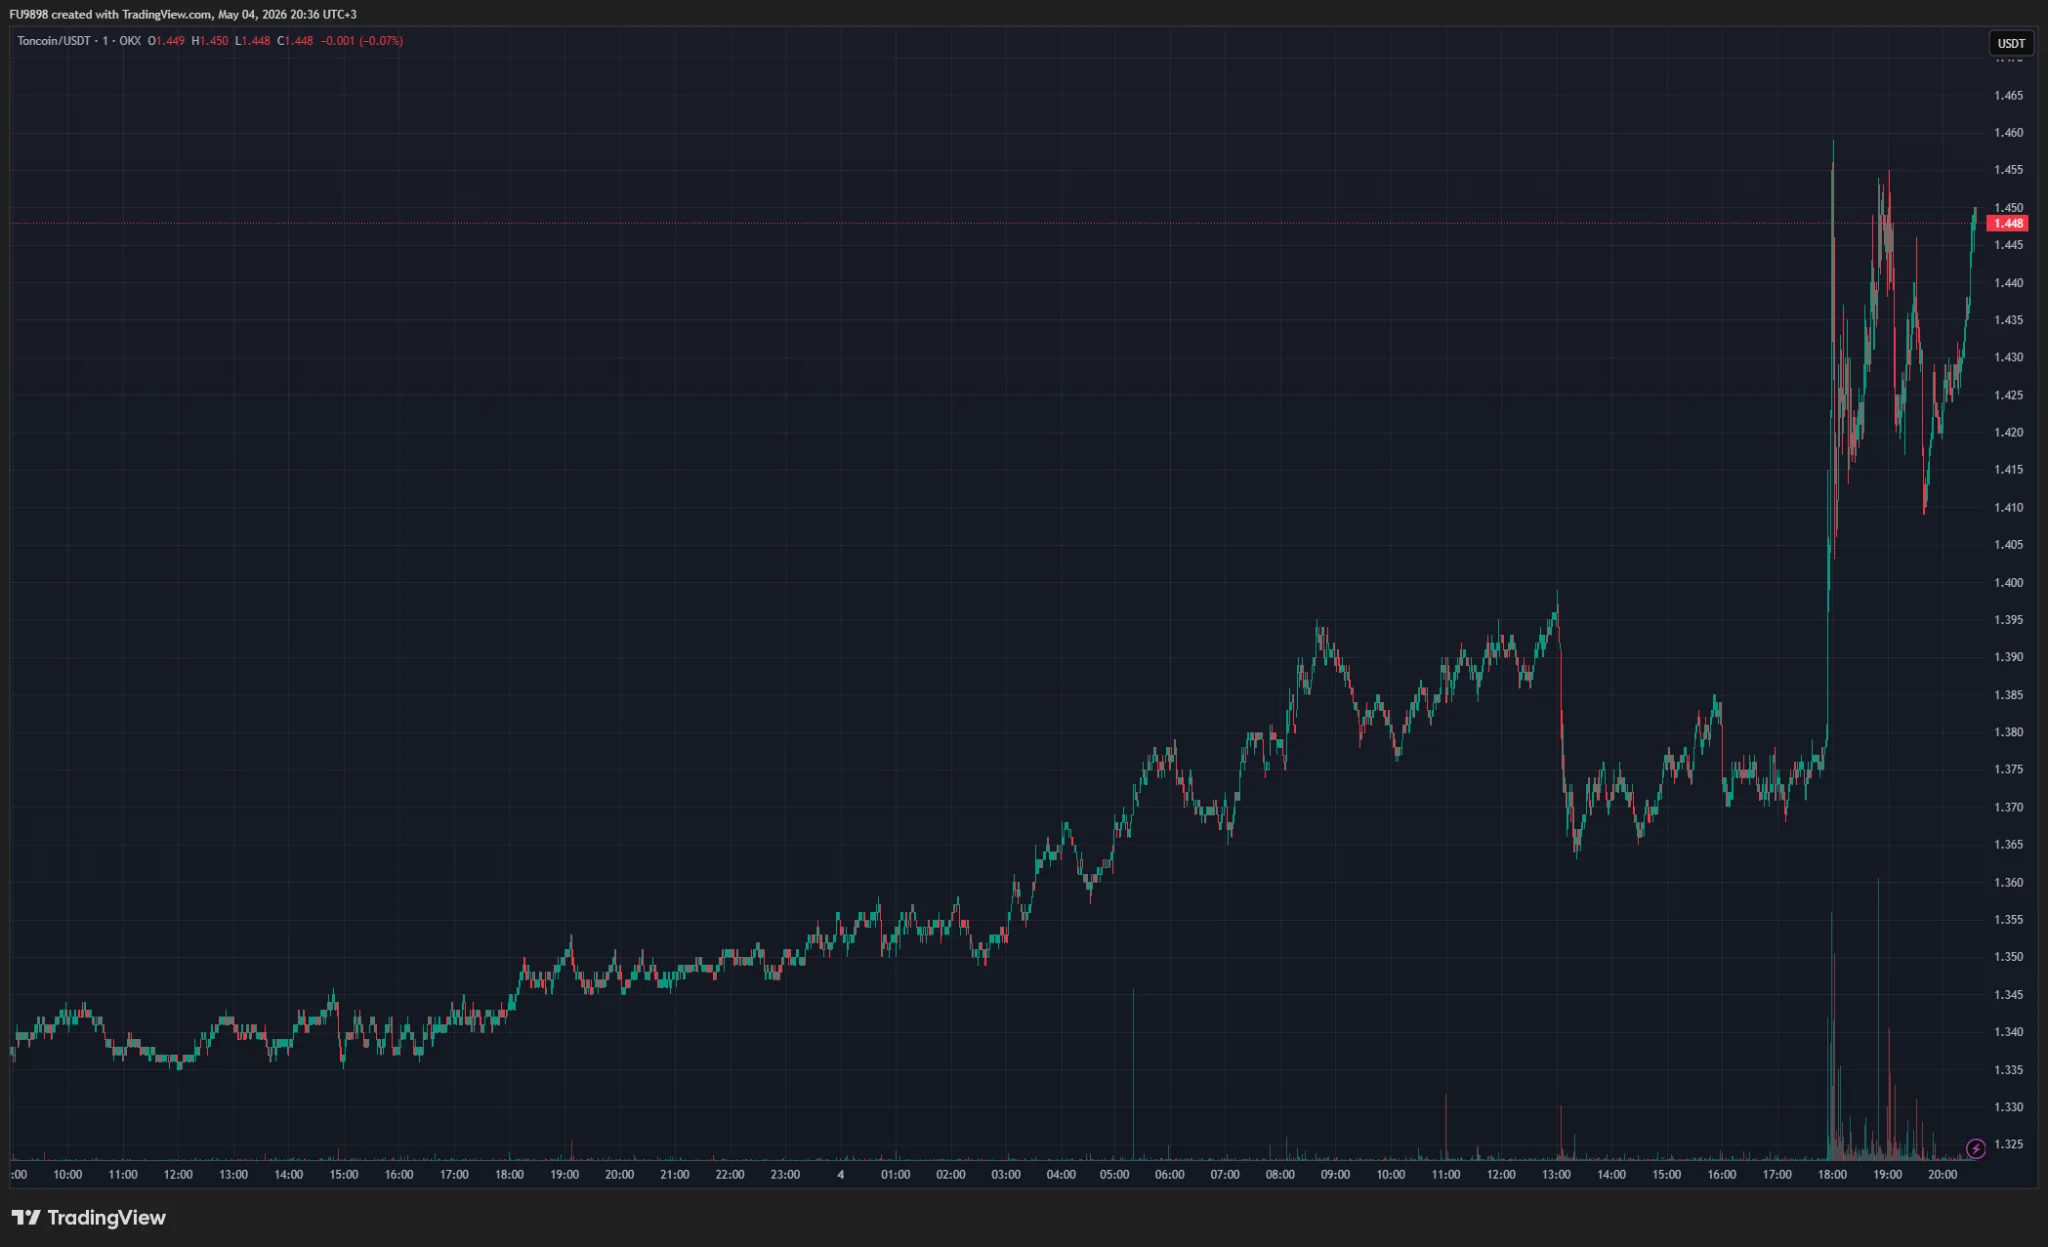
Task: Click the O1.449 open value in legend
Action: tap(166, 41)
